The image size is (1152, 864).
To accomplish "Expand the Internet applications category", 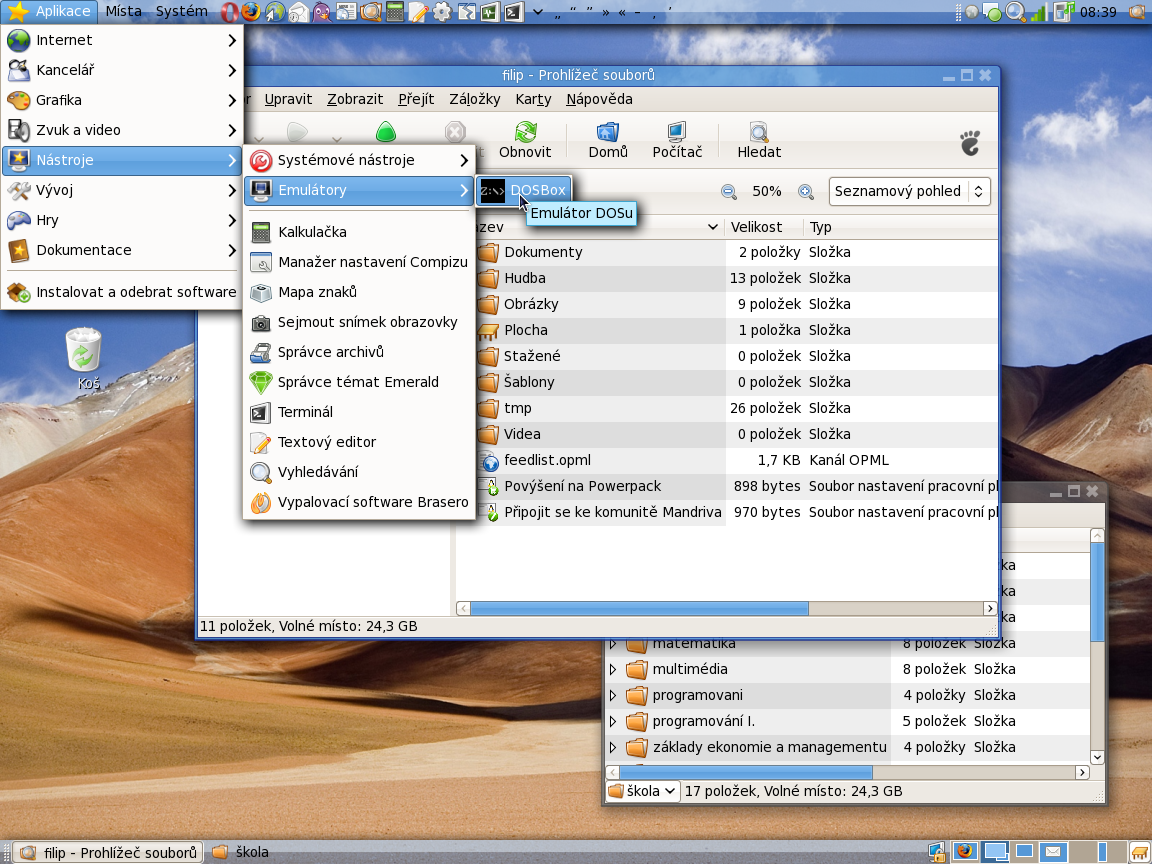I will pos(122,40).
